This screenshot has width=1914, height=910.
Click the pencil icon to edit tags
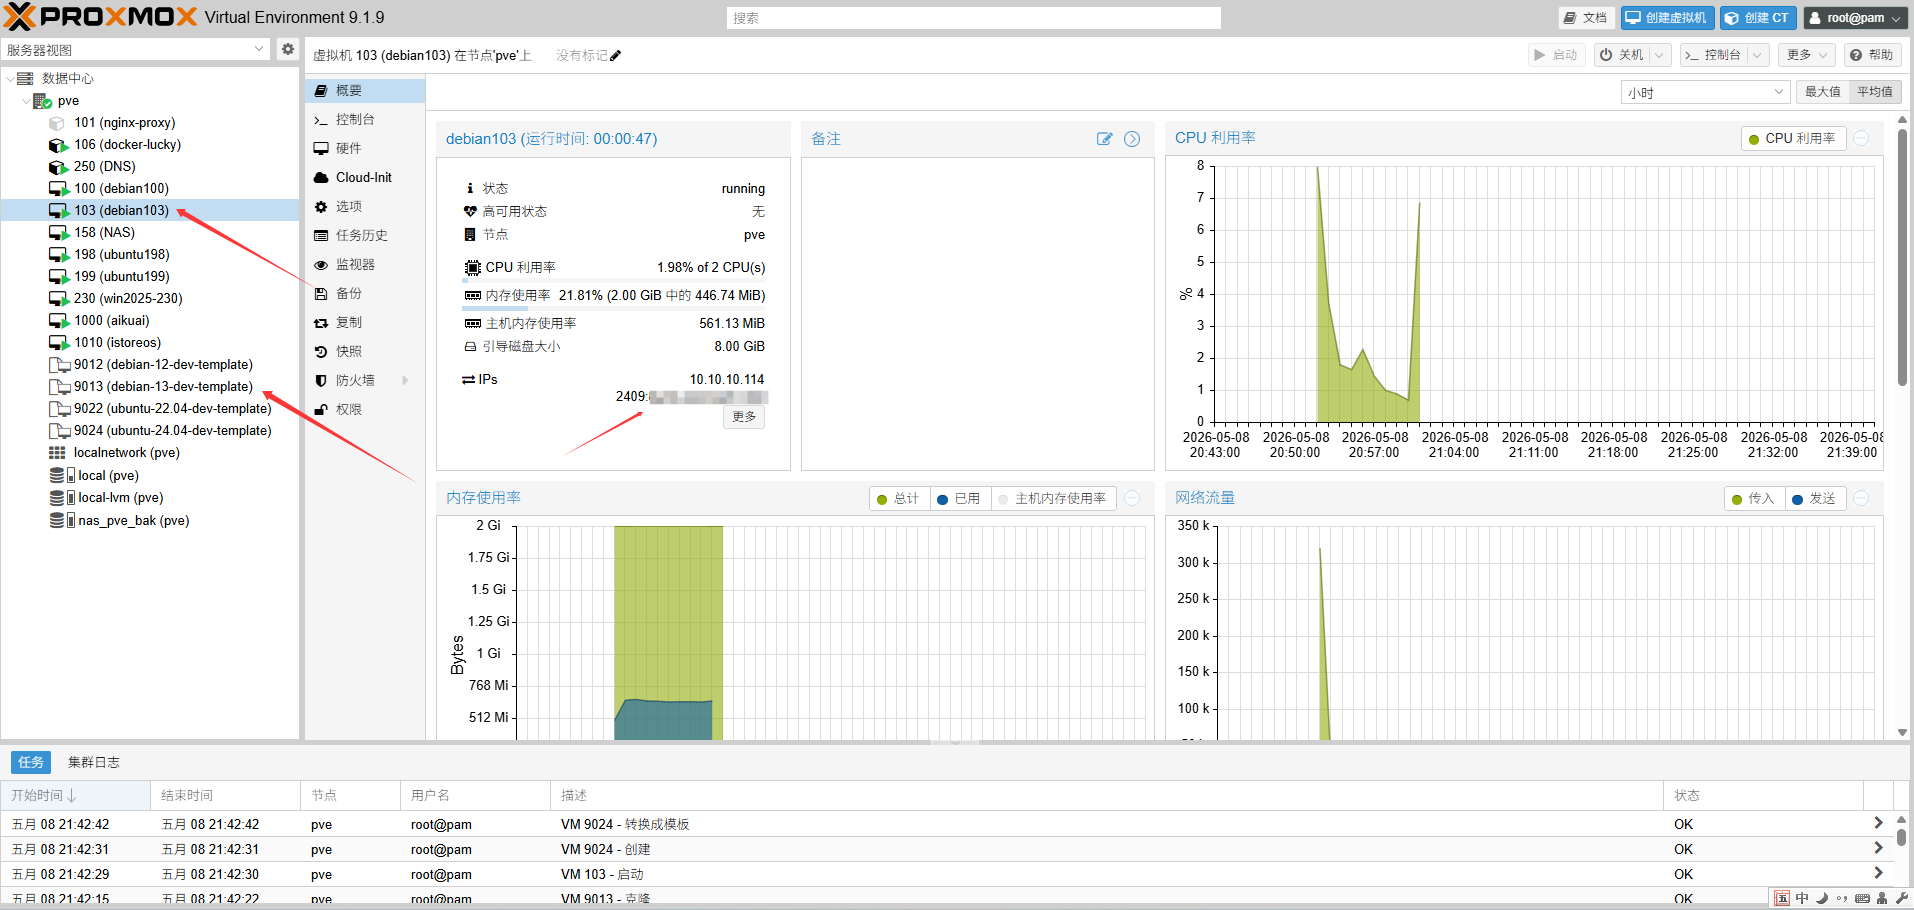[615, 56]
